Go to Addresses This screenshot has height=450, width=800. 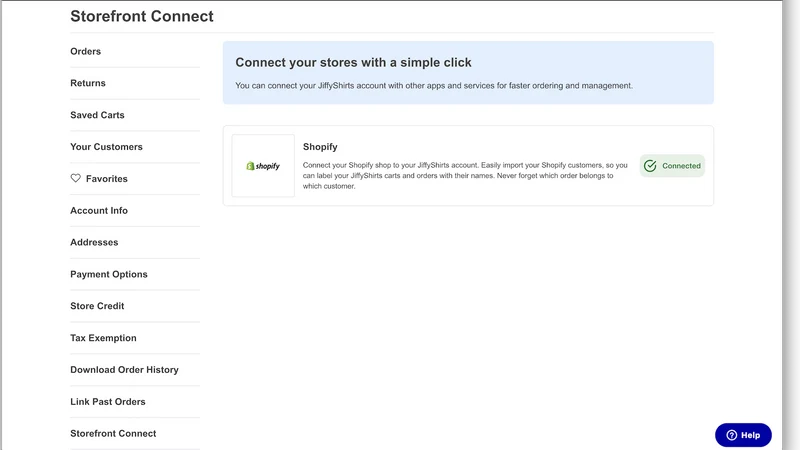(x=94, y=242)
